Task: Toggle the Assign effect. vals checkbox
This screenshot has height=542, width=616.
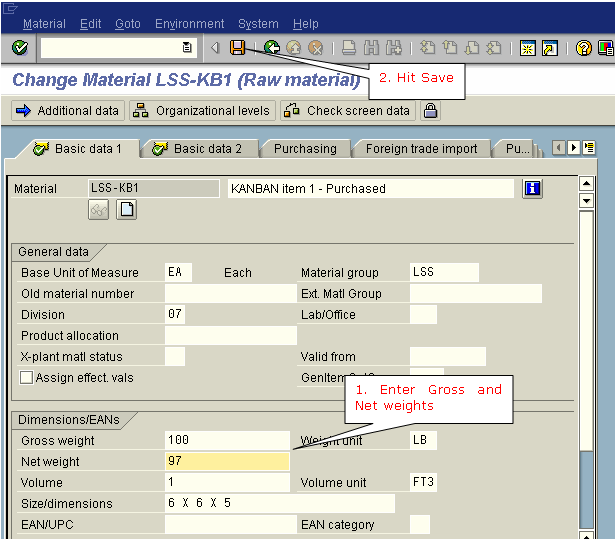Action: 27,378
